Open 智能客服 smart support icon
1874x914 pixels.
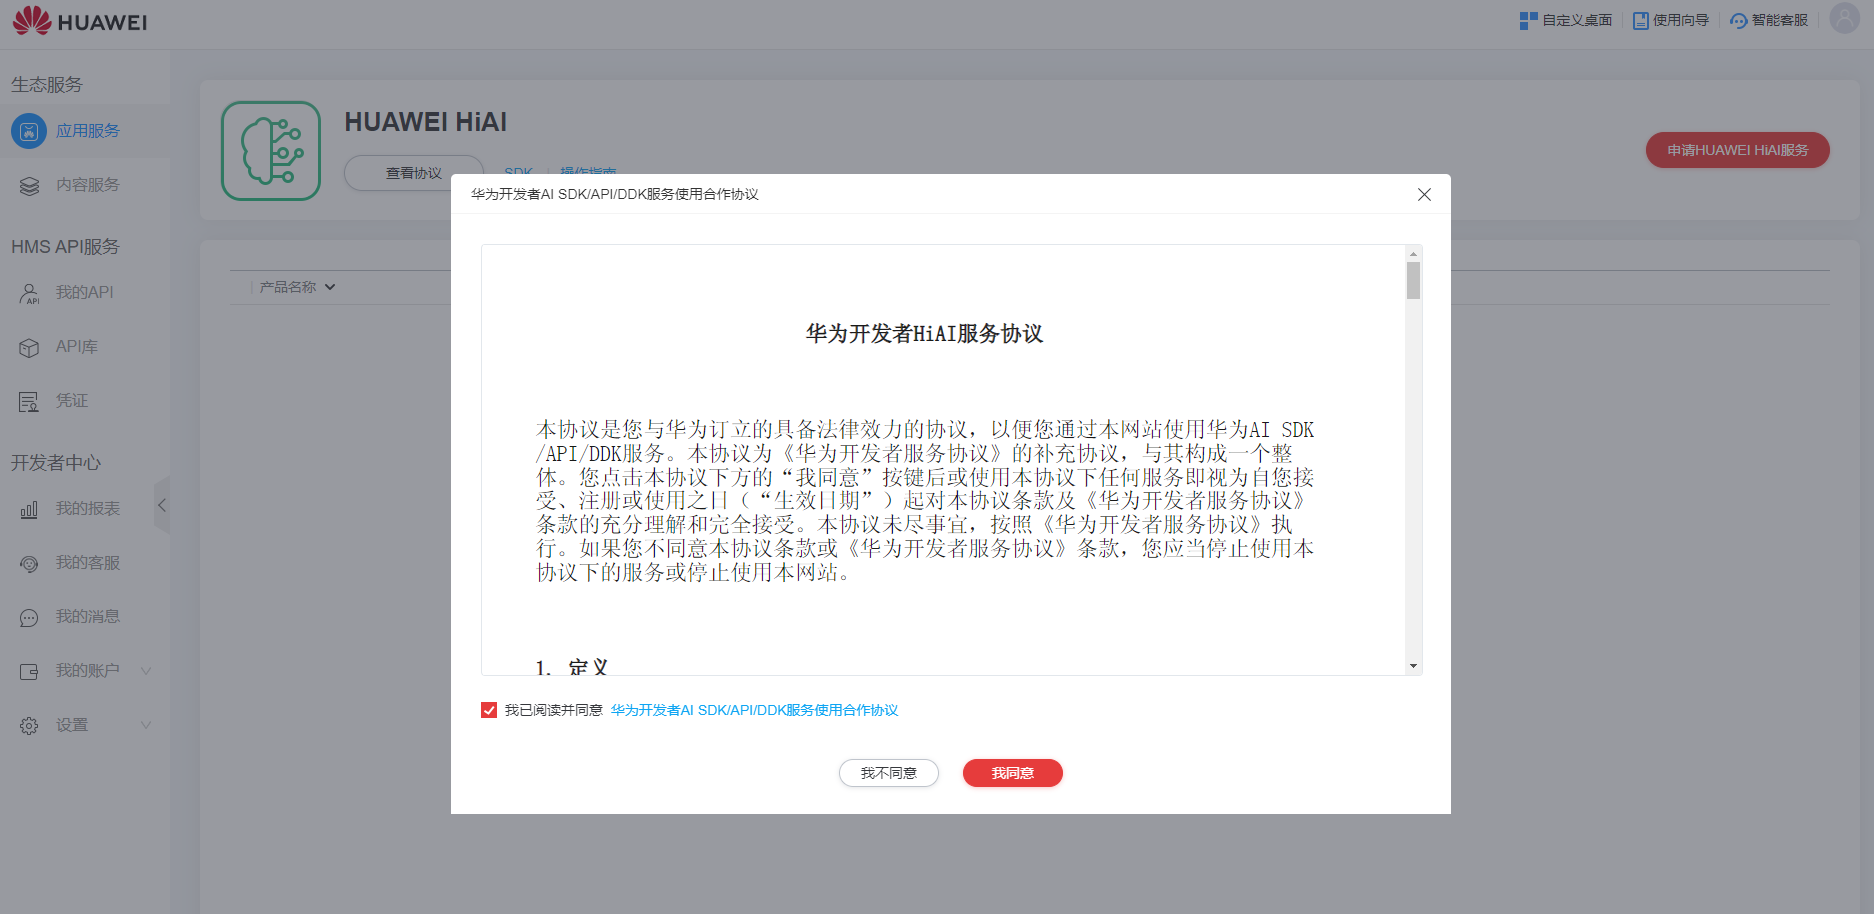[x=1739, y=21]
